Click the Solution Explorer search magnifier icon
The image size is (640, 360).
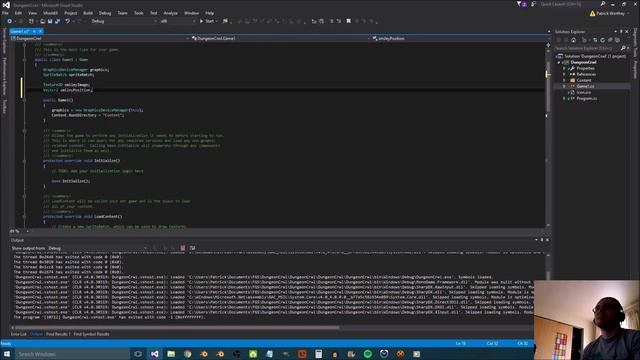(623, 48)
